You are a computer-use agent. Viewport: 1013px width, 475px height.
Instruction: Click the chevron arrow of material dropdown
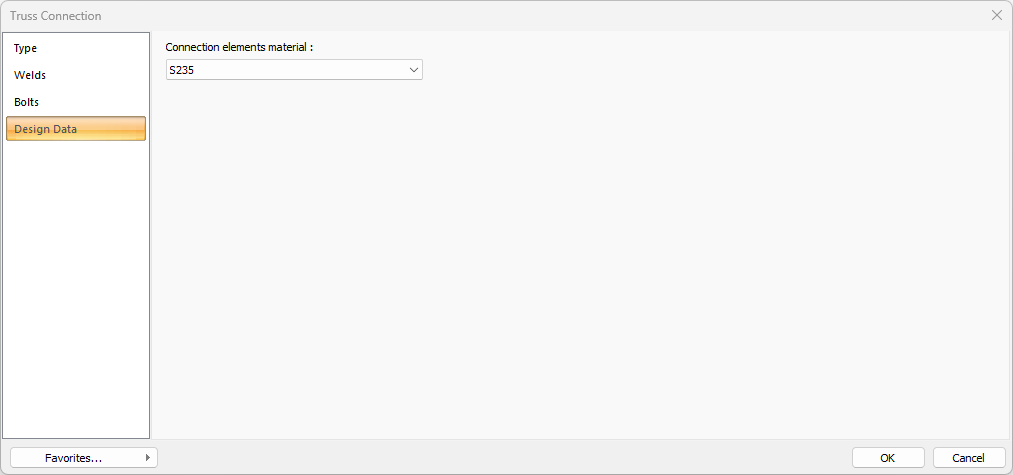coord(414,70)
